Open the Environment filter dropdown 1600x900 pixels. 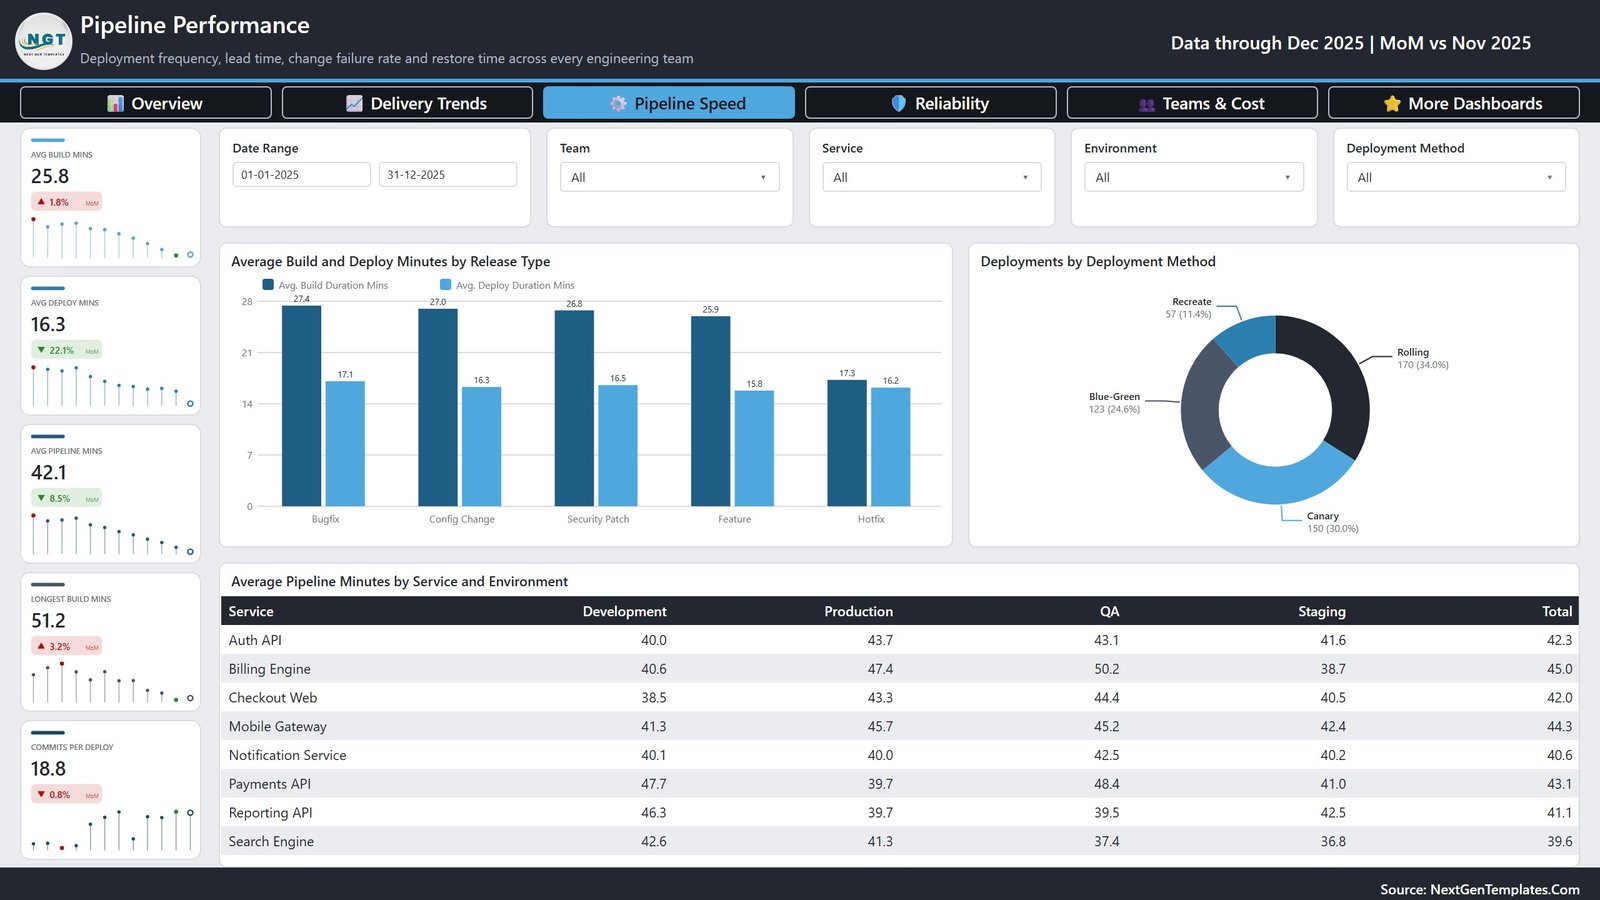[x=1194, y=177]
